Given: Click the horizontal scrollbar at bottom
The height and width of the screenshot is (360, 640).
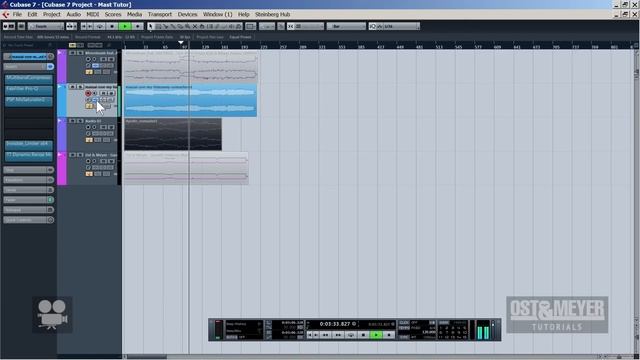Looking at the screenshot, I should coord(146,357).
